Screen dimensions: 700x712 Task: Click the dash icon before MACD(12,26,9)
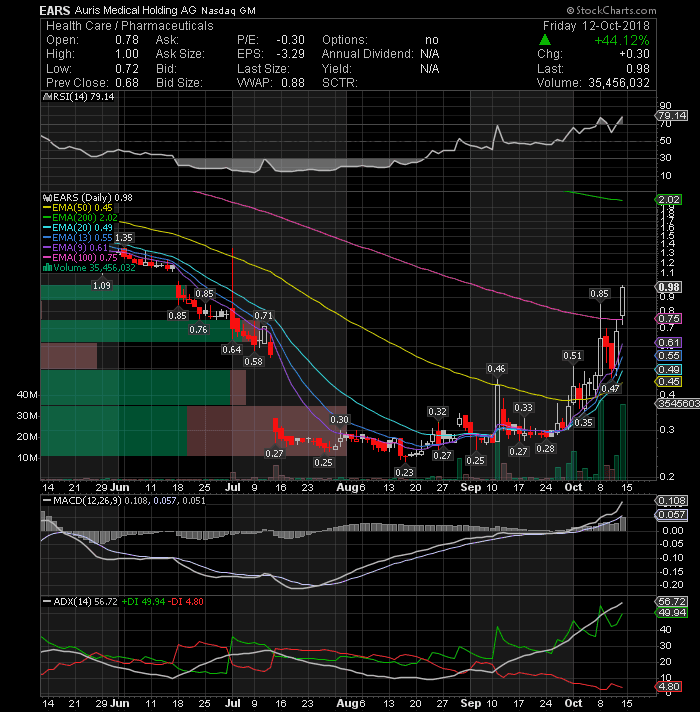tap(47, 500)
